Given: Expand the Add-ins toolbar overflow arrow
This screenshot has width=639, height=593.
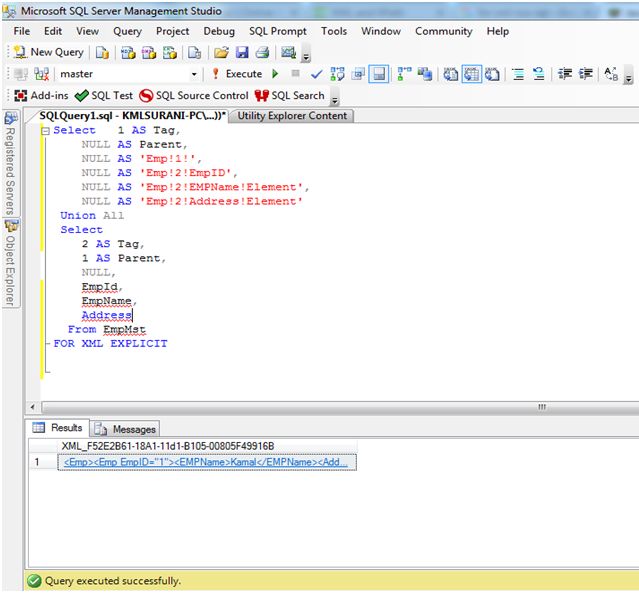Looking at the screenshot, I should coord(334,99).
